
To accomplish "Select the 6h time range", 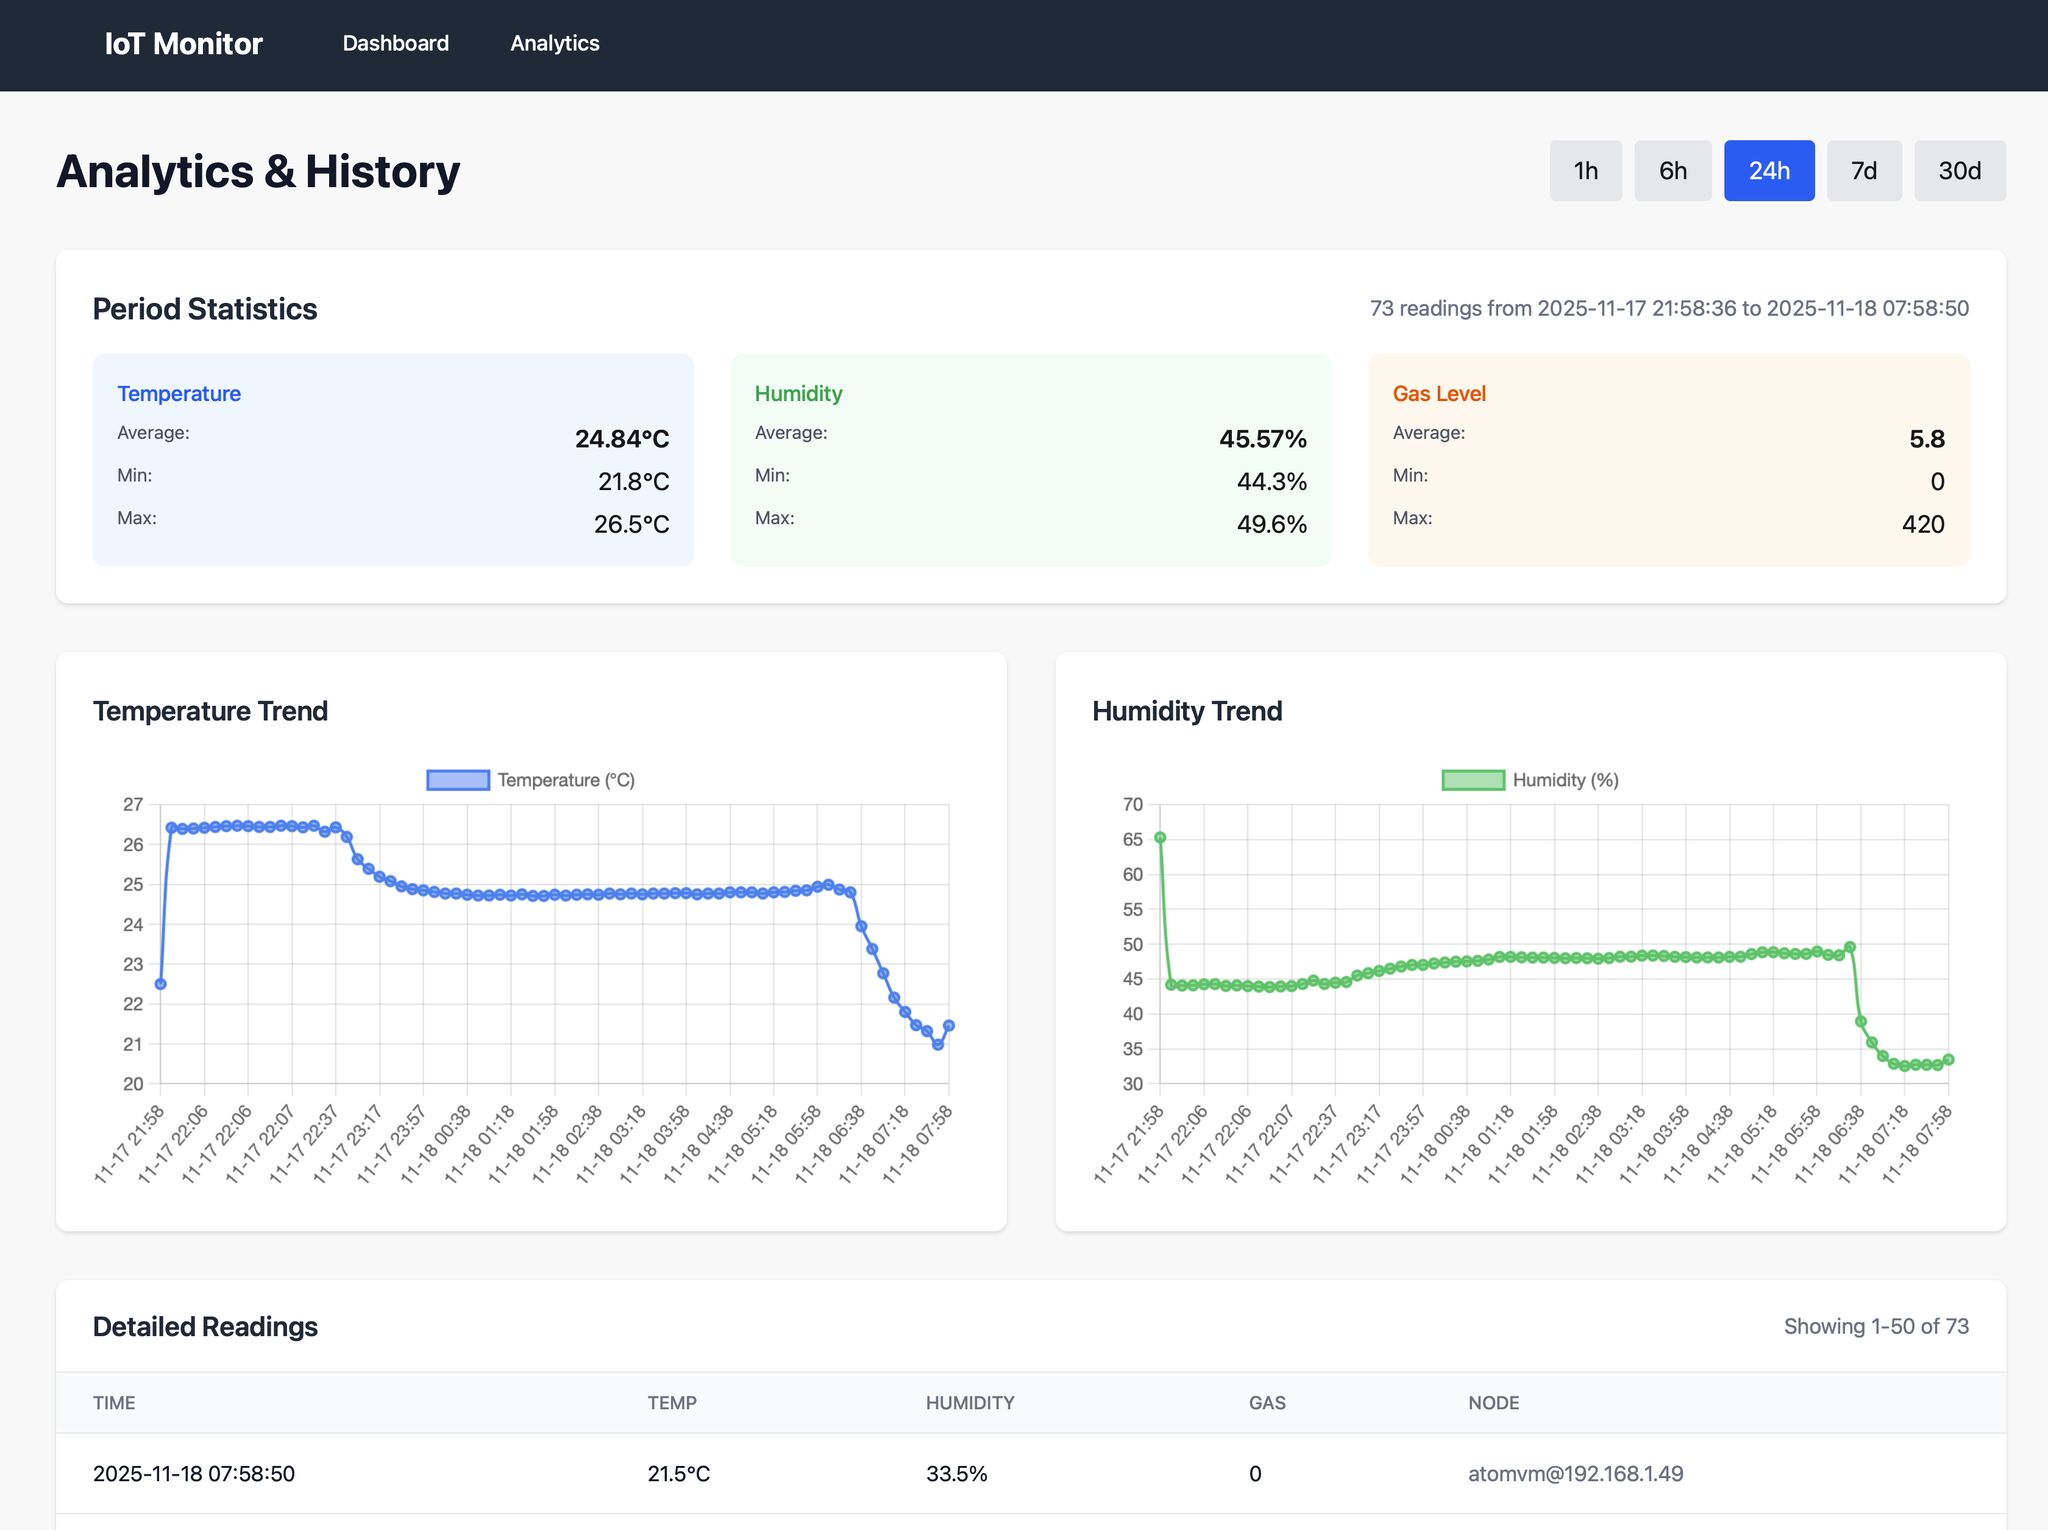I will point(1672,170).
